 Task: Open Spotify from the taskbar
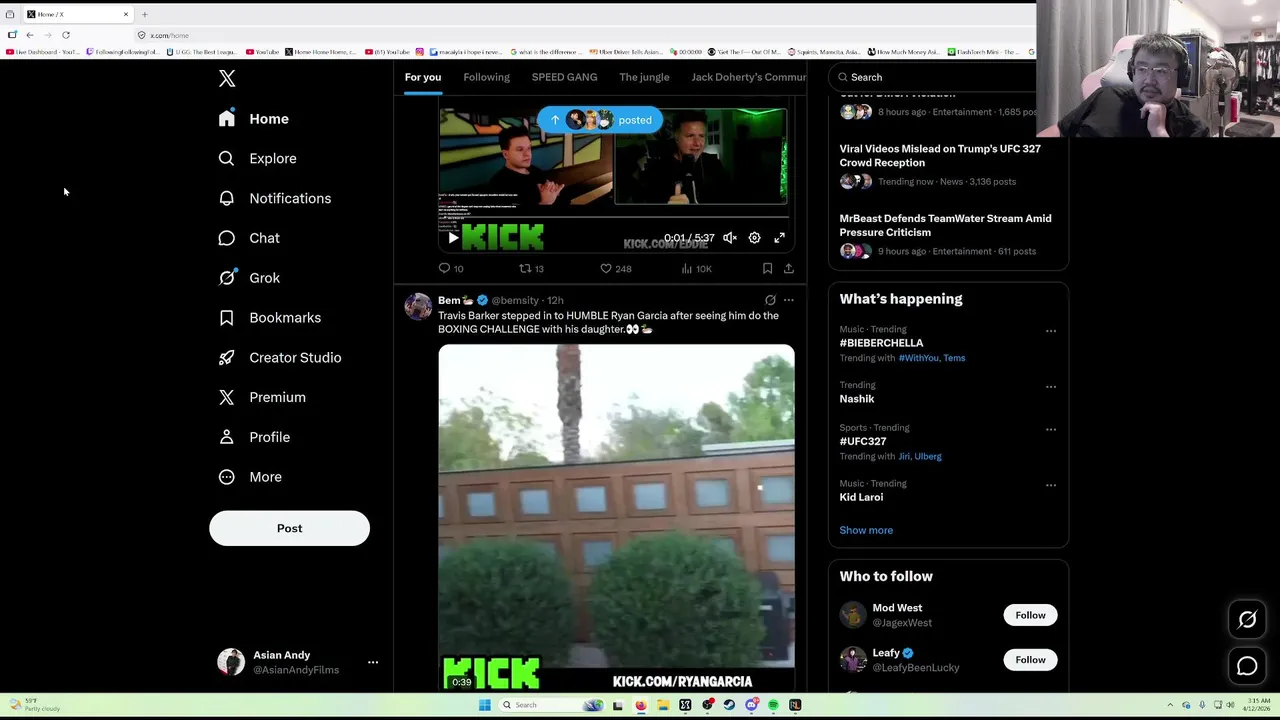click(773, 705)
